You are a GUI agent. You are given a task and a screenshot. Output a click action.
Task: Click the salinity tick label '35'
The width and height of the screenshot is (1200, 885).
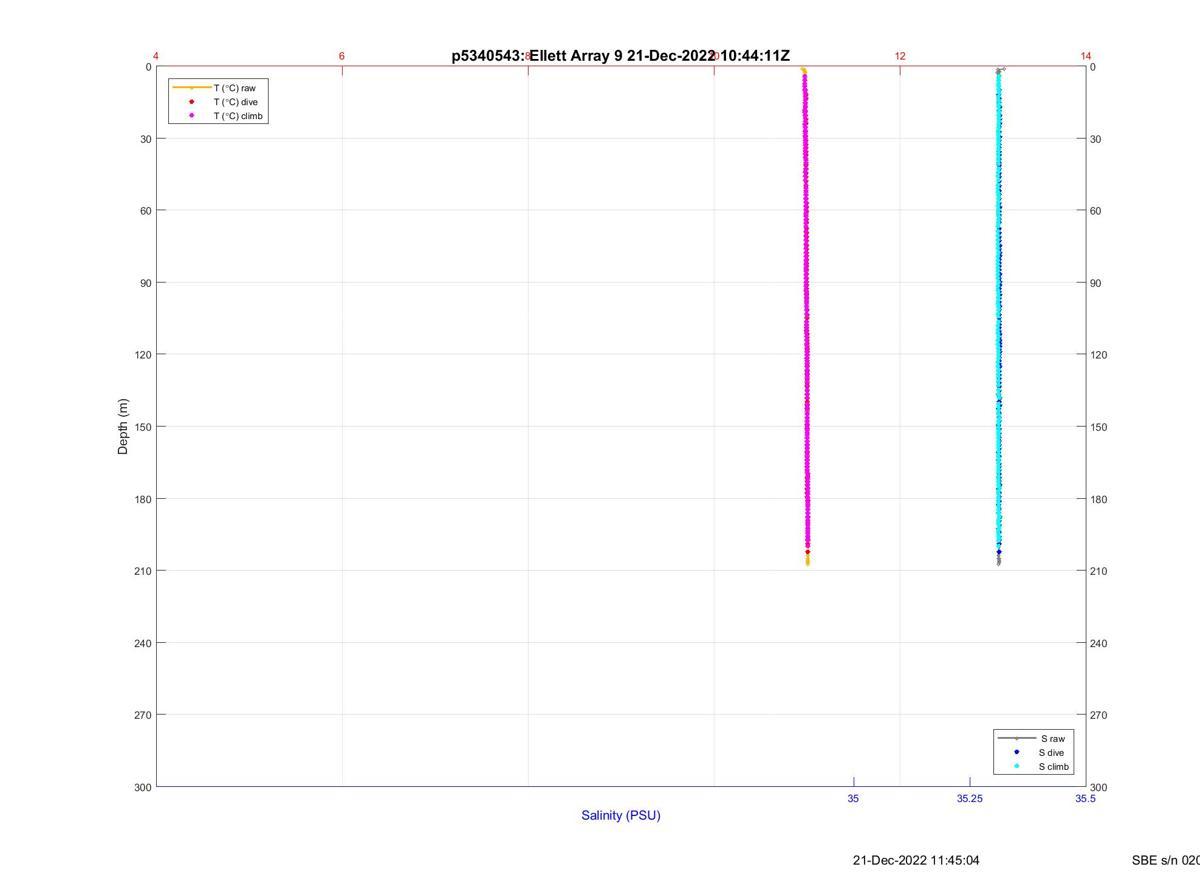pyautogui.click(x=853, y=799)
